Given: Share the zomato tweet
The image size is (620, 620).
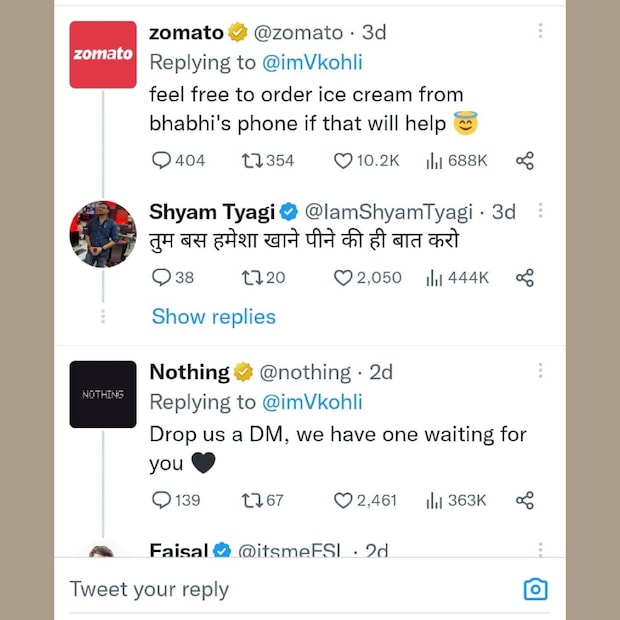Looking at the screenshot, I should (x=524, y=160).
